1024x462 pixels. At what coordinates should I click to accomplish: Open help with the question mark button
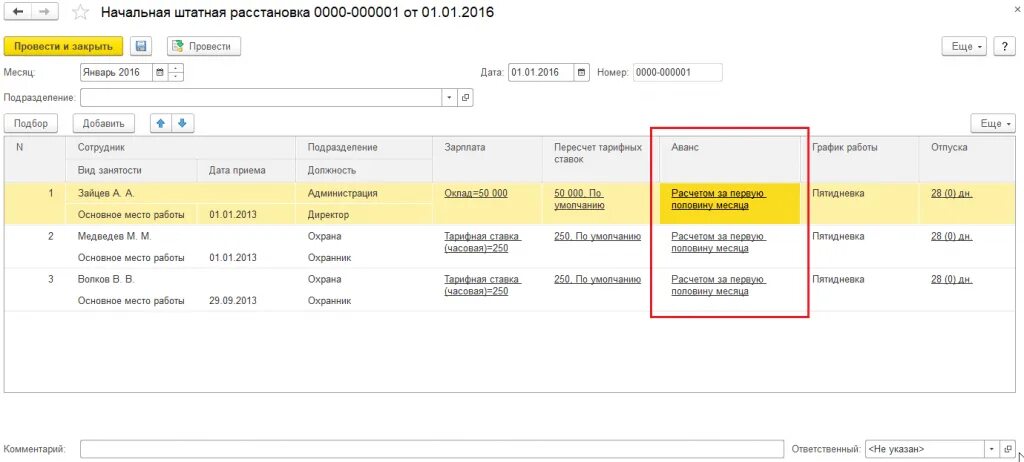(1004, 46)
